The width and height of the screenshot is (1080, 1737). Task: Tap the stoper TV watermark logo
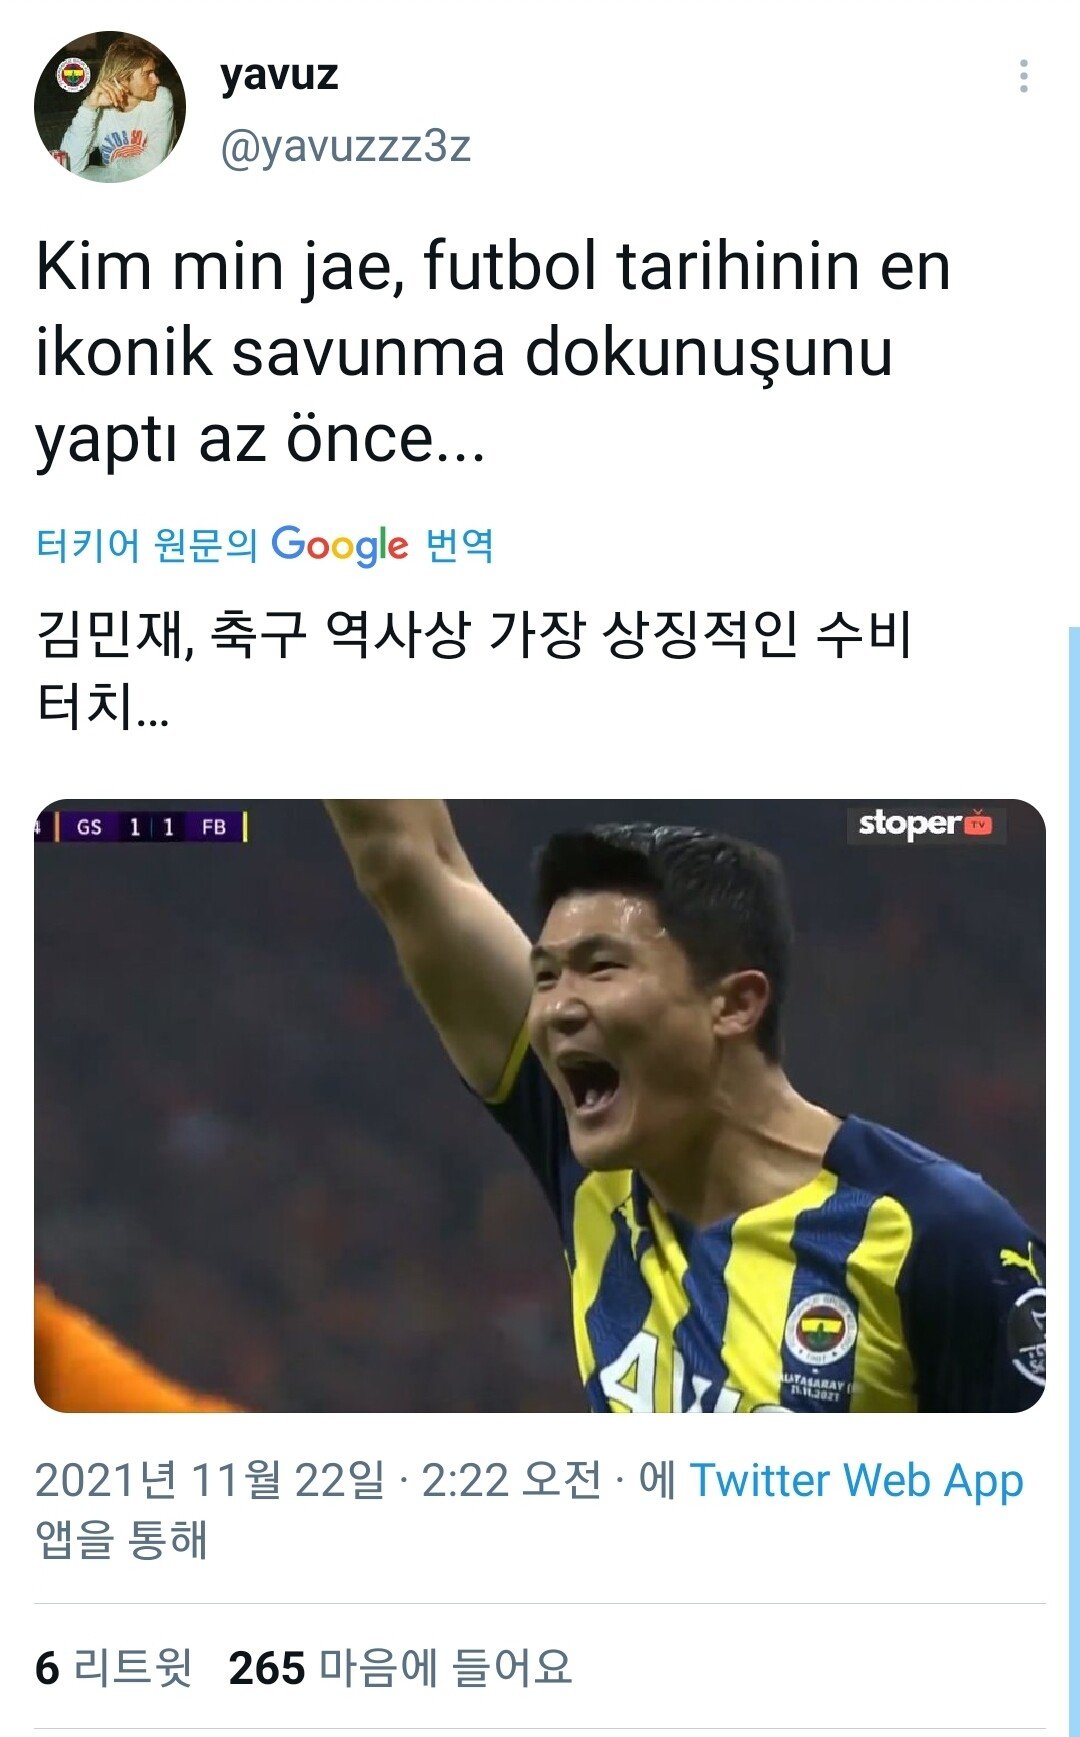(x=925, y=824)
